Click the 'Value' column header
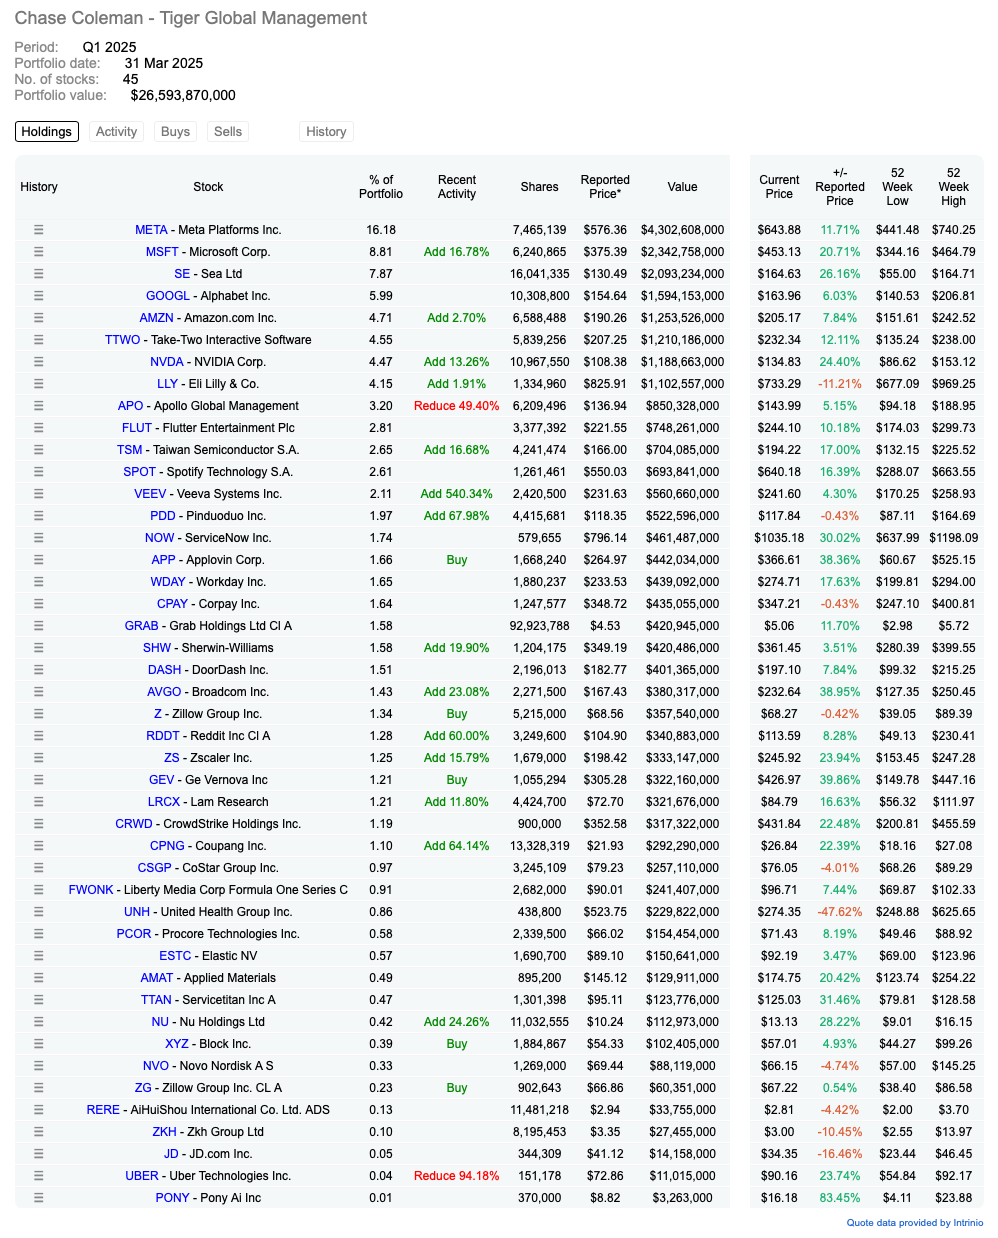Viewport: 998px width, 1238px height. point(683,187)
